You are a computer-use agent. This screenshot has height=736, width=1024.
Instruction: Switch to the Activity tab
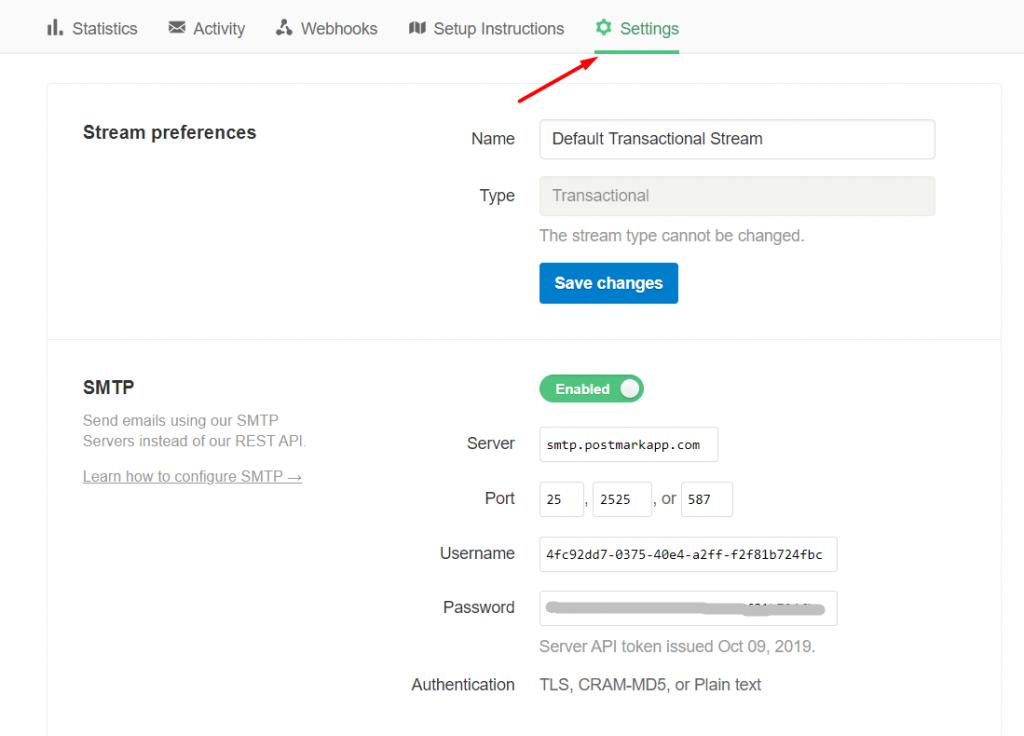206,28
